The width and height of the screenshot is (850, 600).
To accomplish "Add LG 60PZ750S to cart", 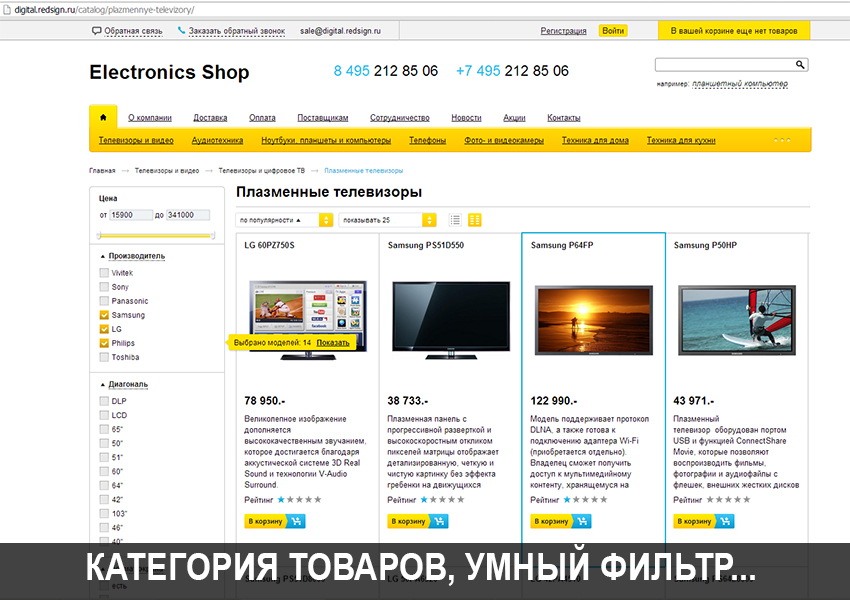I will pyautogui.click(x=275, y=521).
